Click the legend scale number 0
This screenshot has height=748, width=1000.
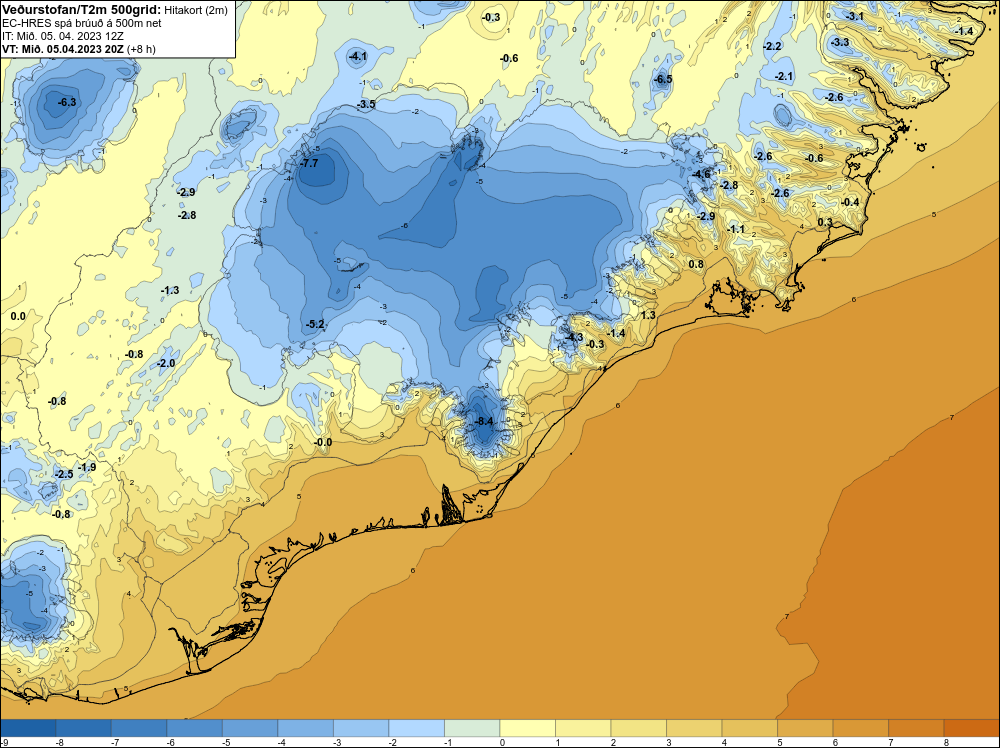(x=503, y=742)
